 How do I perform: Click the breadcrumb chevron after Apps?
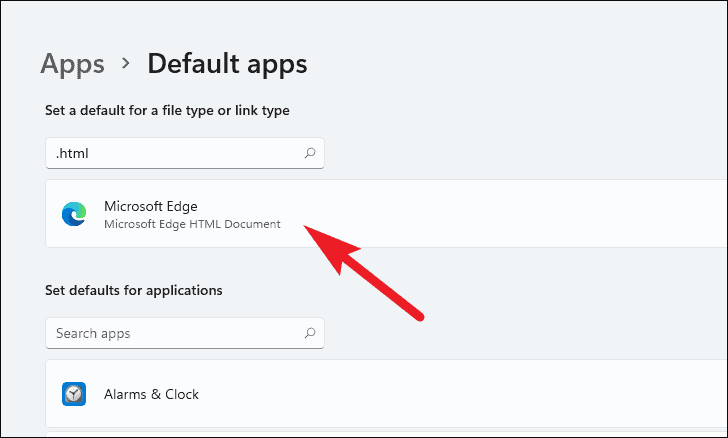[x=125, y=63]
